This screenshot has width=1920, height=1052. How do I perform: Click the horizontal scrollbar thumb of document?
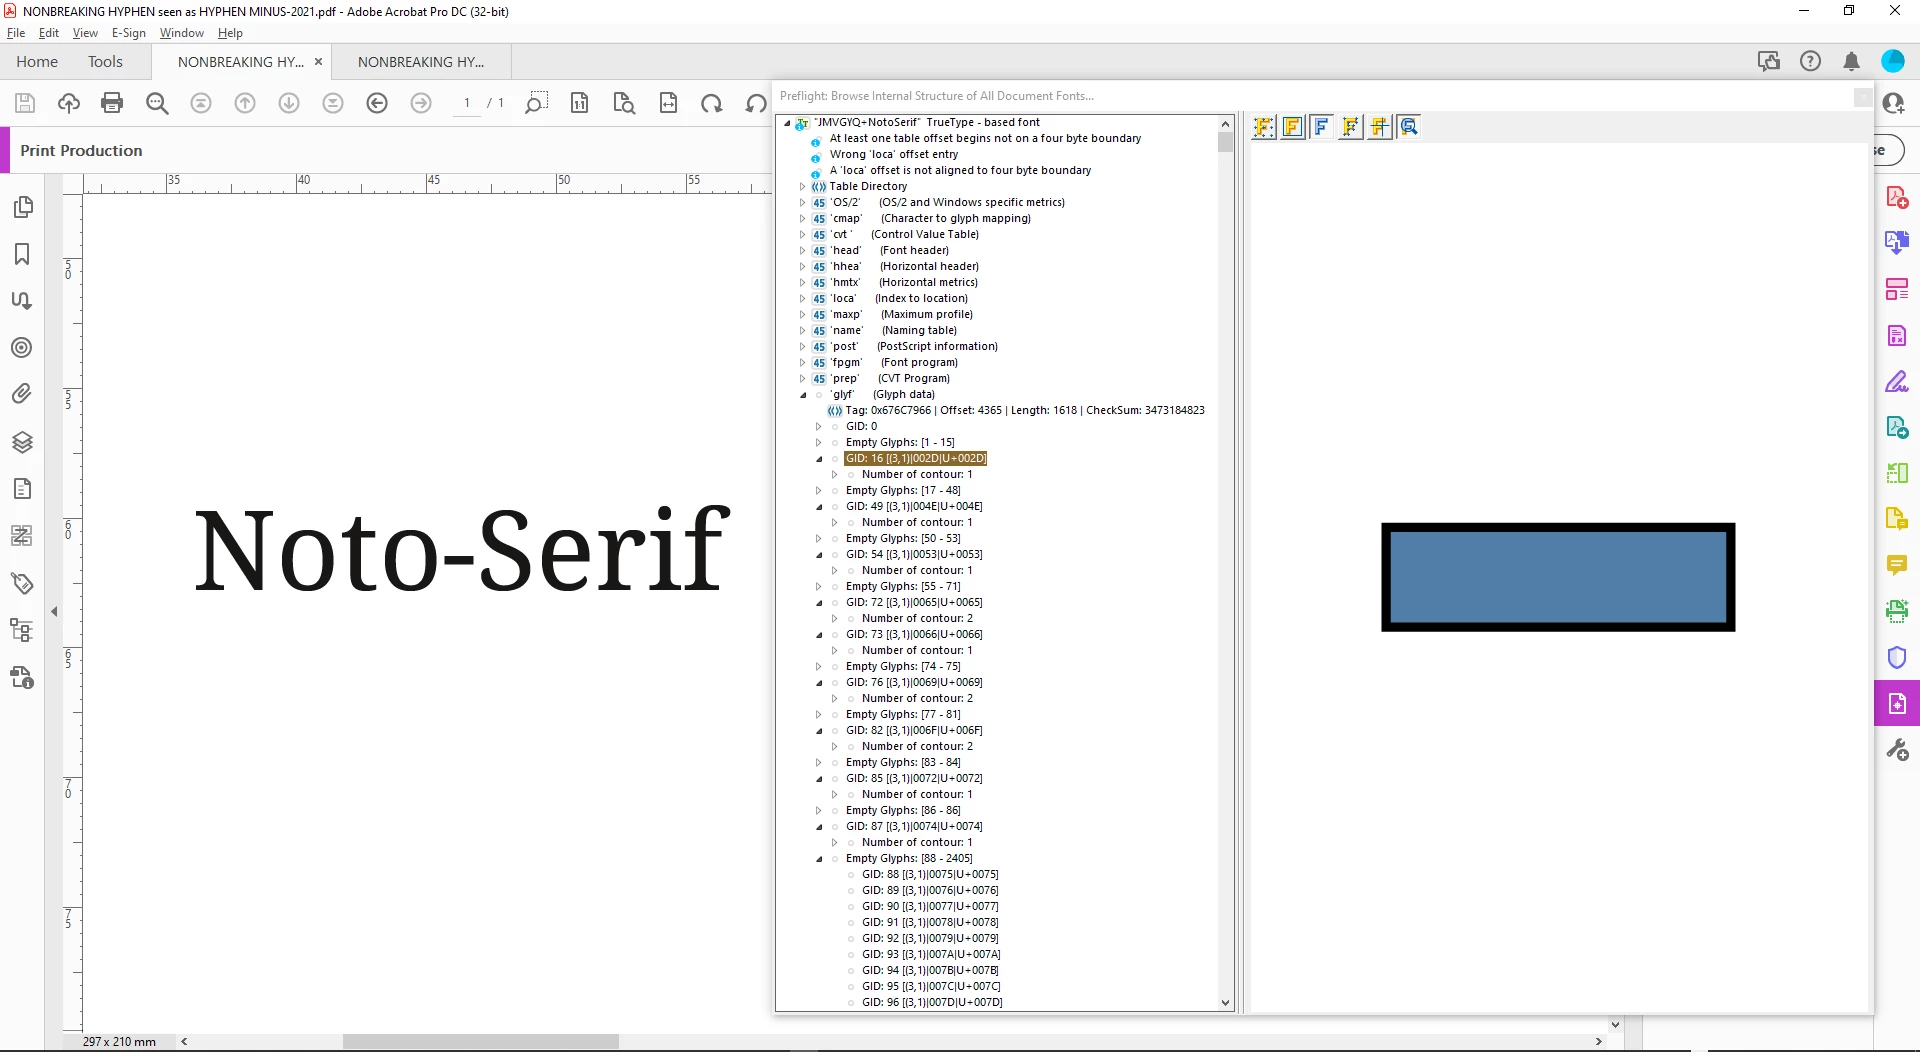pos(480,1042)
